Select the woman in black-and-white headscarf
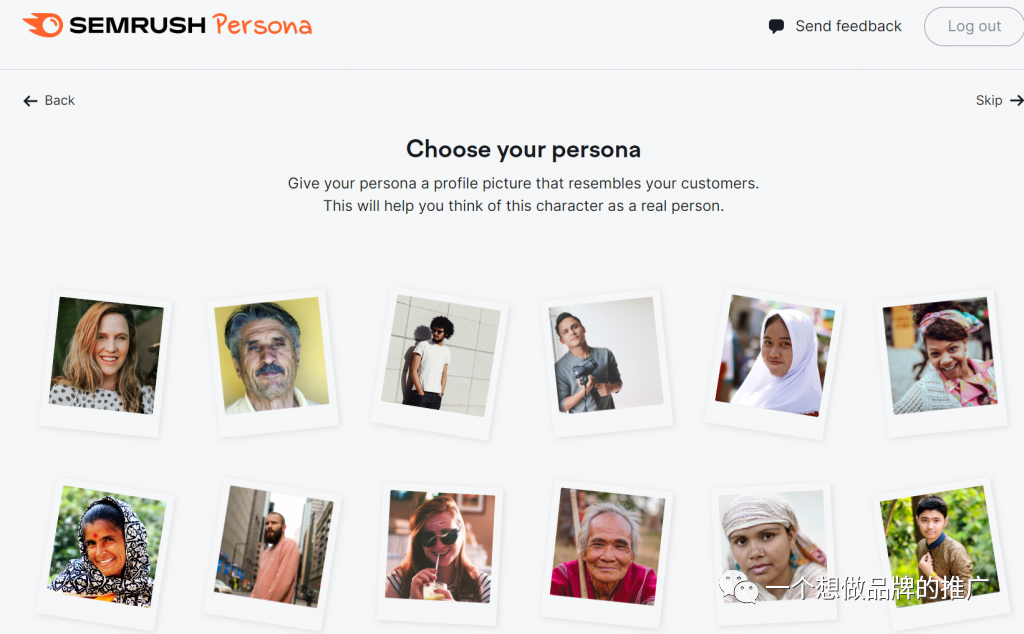1024x634 pixels. coord(104,547)
